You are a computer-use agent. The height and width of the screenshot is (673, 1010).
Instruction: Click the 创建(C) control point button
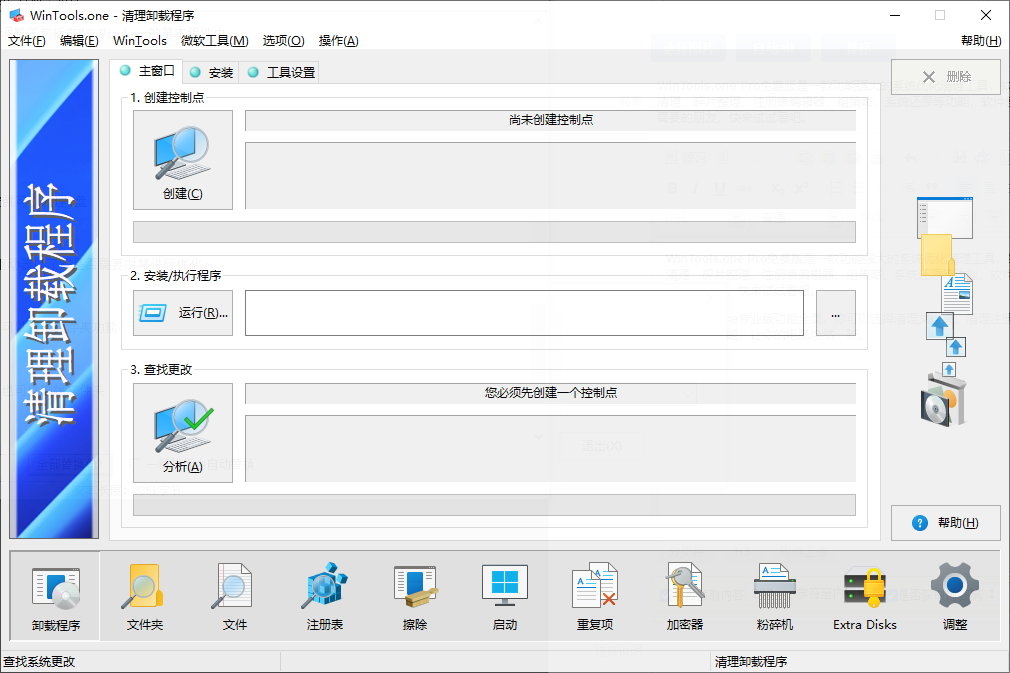pos(182,160)
